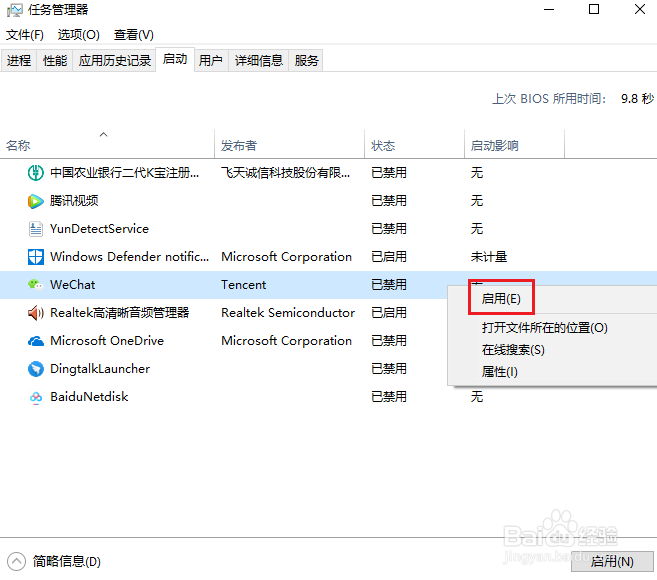Choose 启用(E) in the context menu
This screenshot has width=657, height=580.
(501, 299)
